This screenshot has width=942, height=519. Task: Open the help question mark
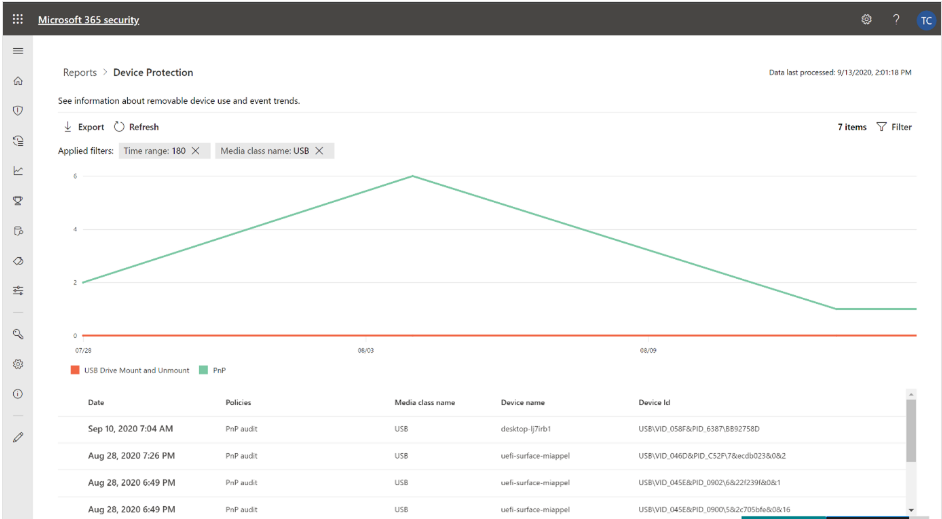coord(896,19)
